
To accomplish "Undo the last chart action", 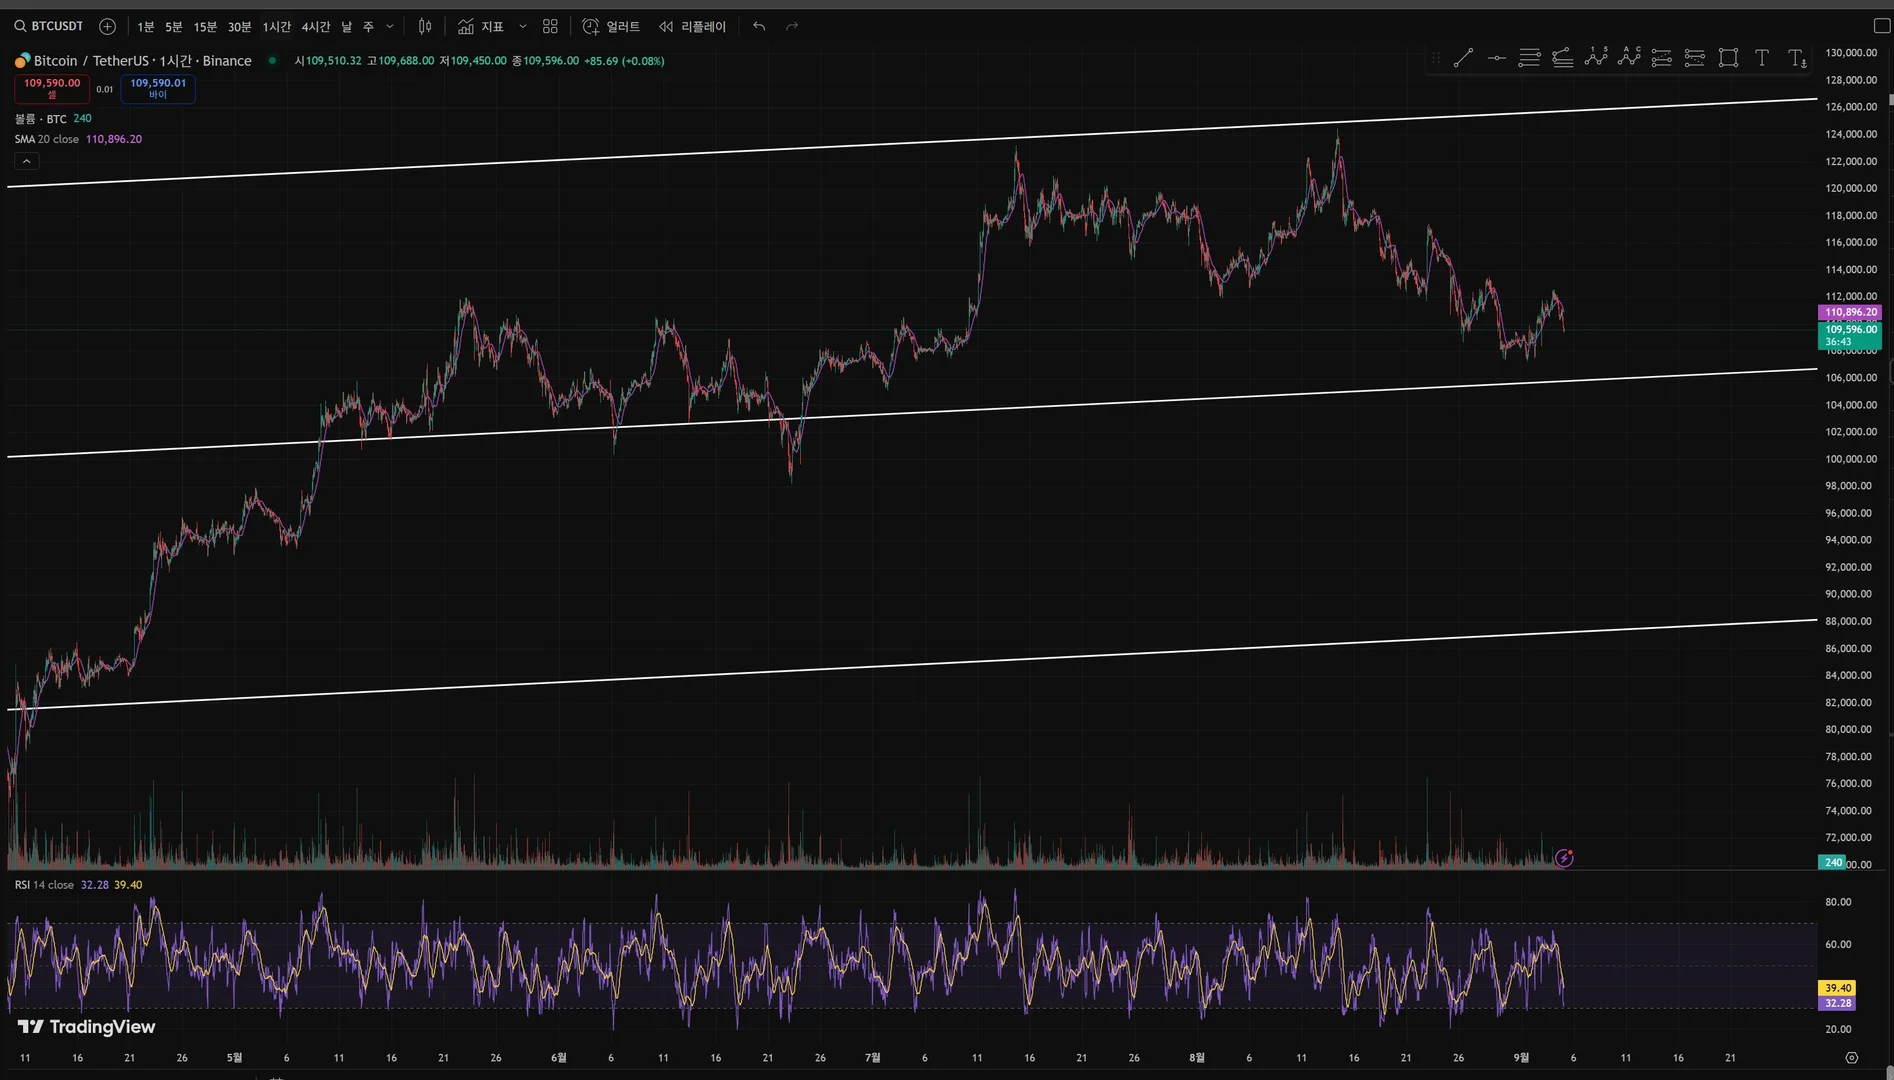I will pos(759,27).
